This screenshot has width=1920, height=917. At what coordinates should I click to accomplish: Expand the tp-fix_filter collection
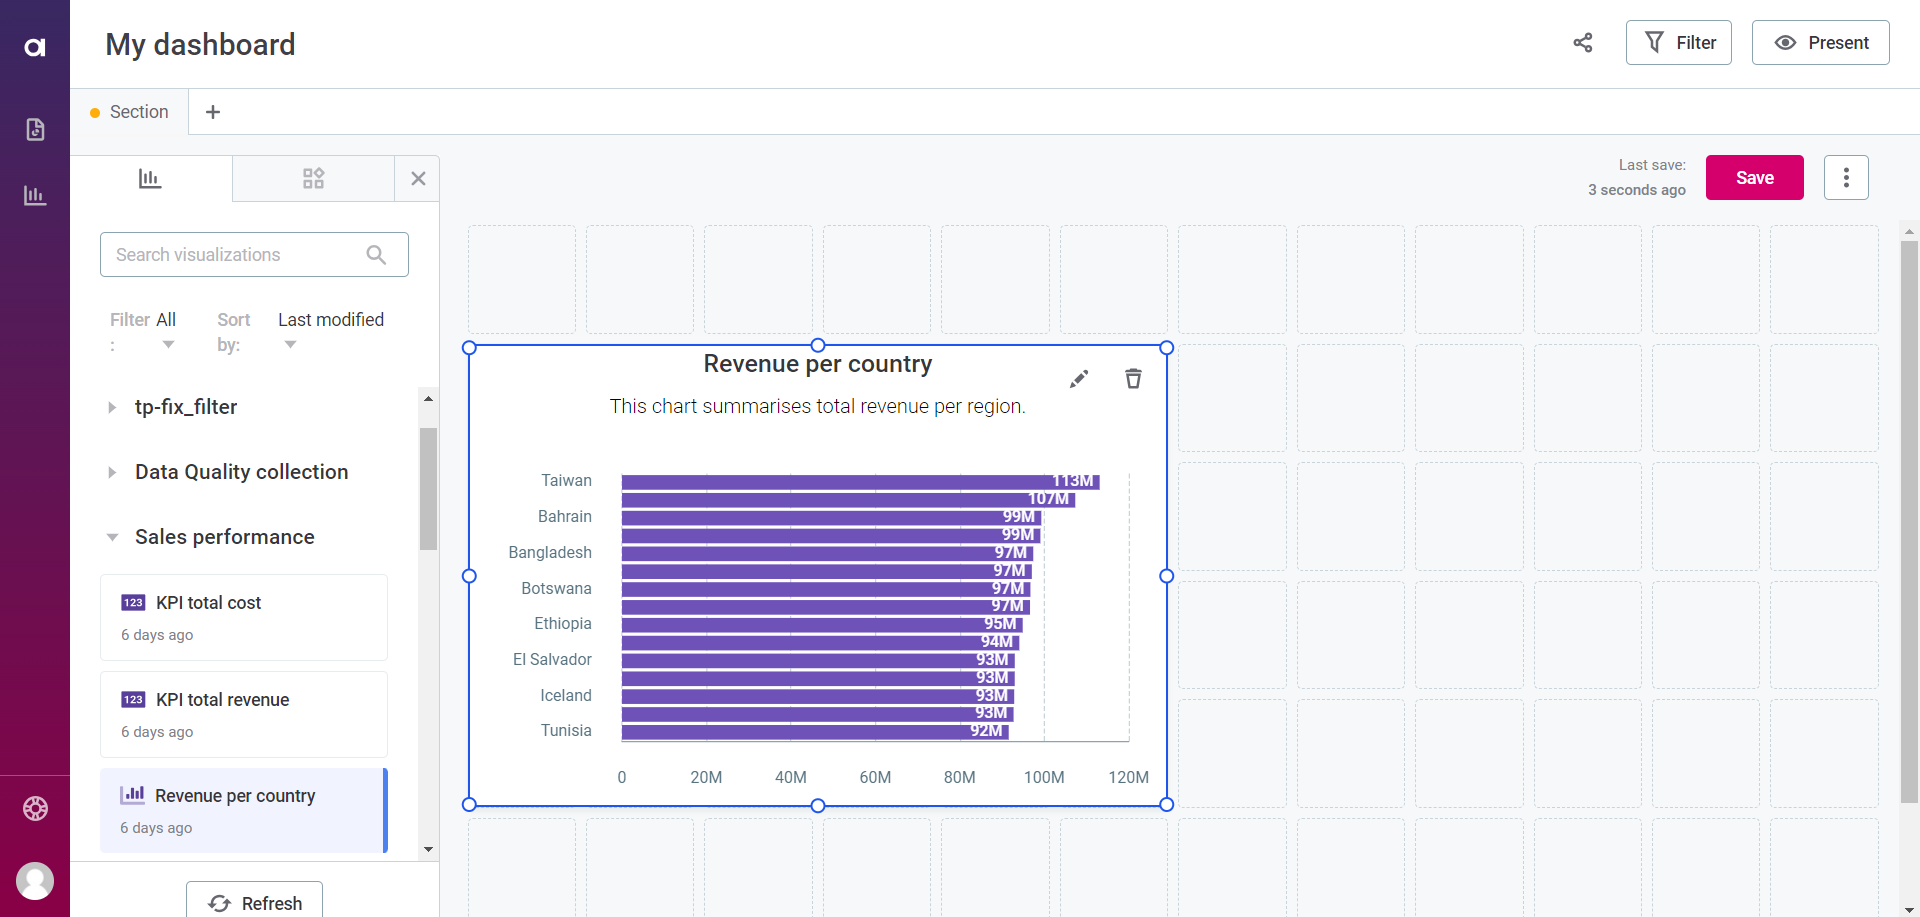tap(112, 407)
